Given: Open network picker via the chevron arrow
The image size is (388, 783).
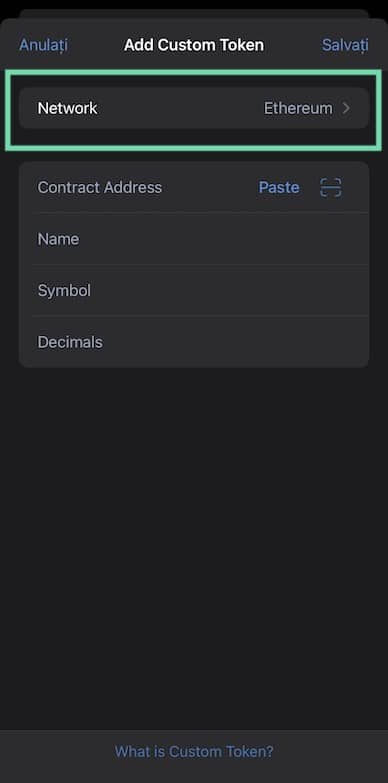Looking at the screenshot, I should point(347,108).
